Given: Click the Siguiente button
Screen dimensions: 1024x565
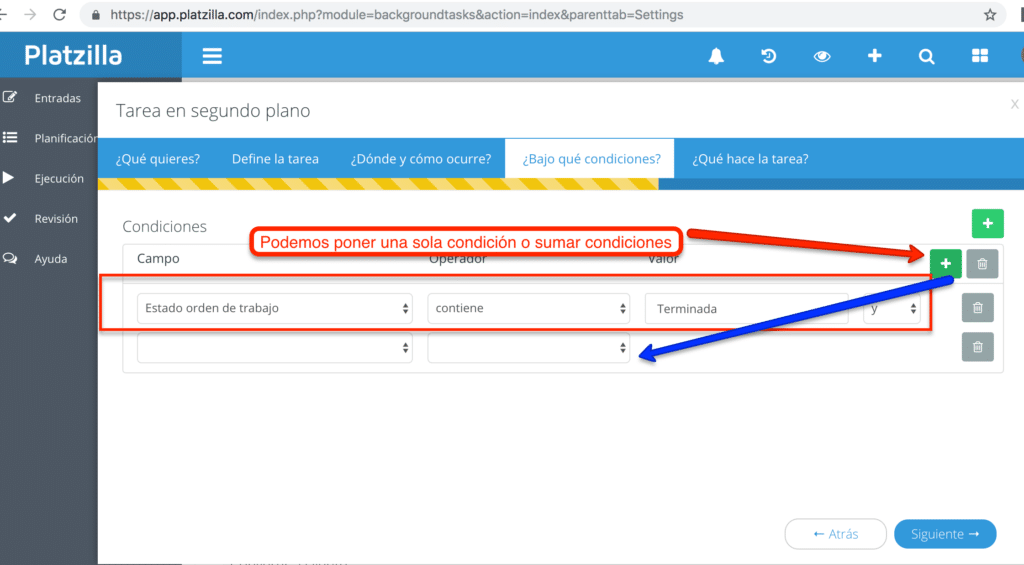Looking at the screenshot, I should (x=945, y=534).
